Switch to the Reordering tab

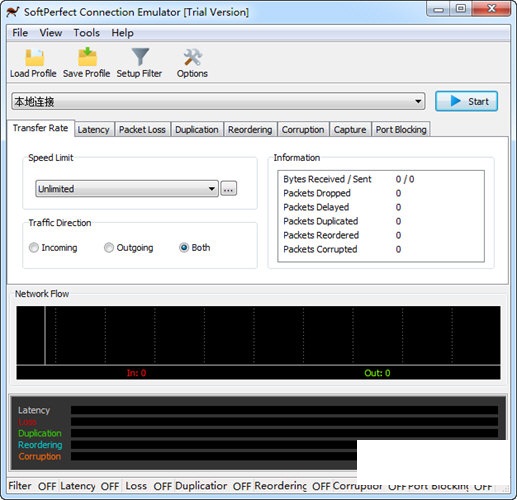click(250, 129)
